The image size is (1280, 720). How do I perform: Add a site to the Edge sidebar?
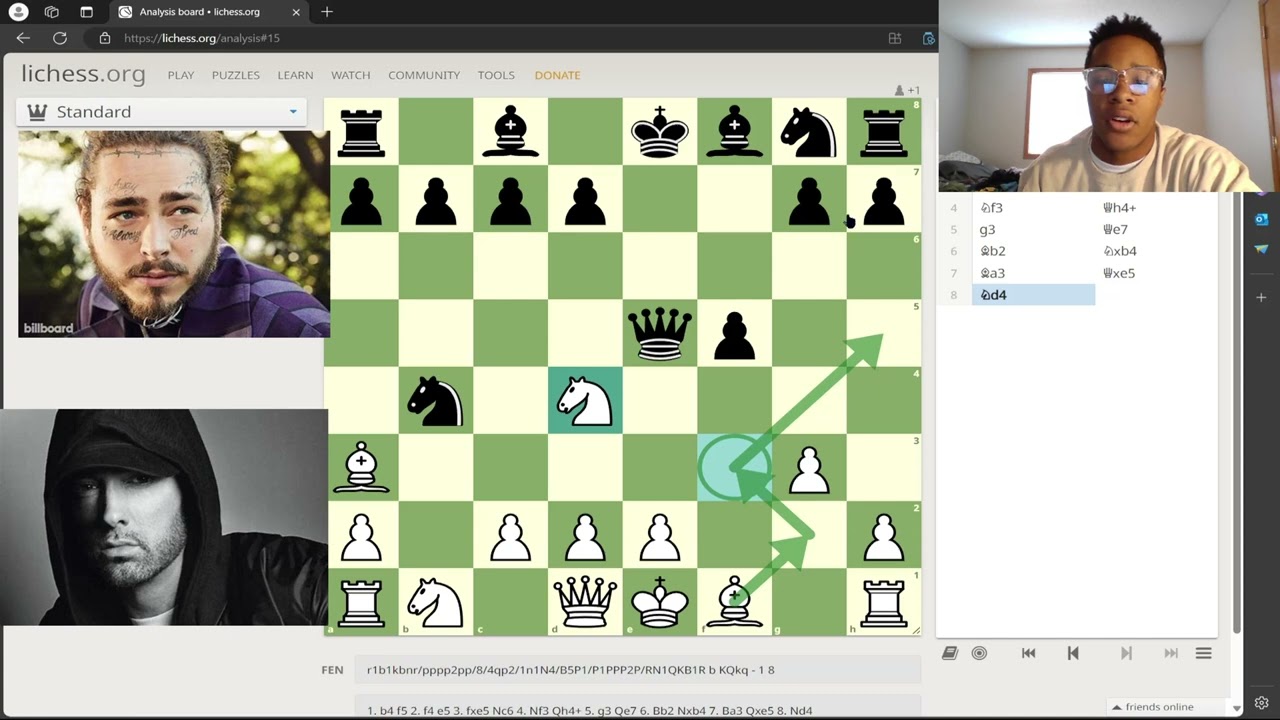[x=1261, y=297]
